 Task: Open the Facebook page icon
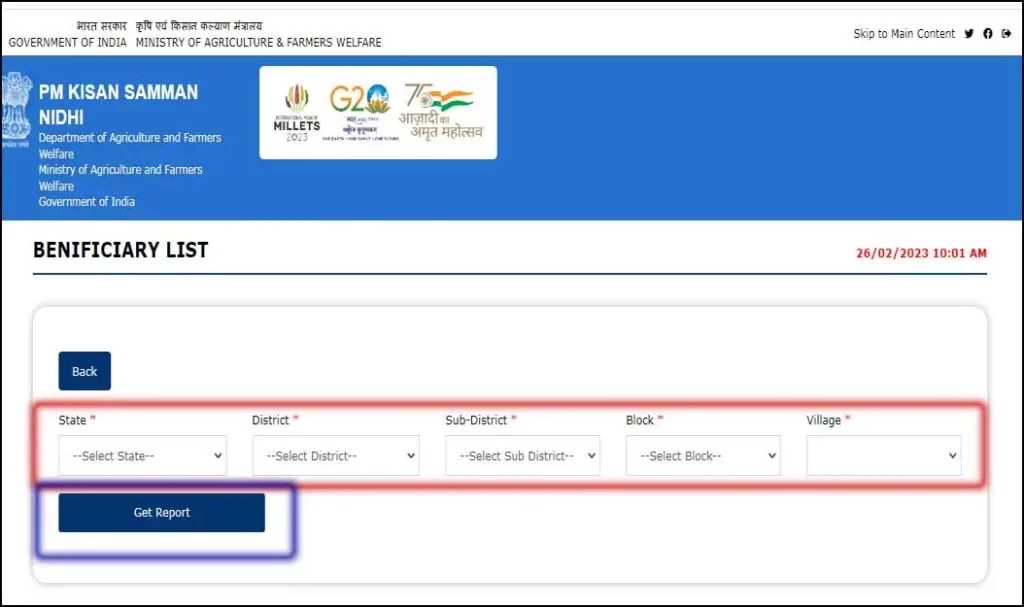click(987, 33)
